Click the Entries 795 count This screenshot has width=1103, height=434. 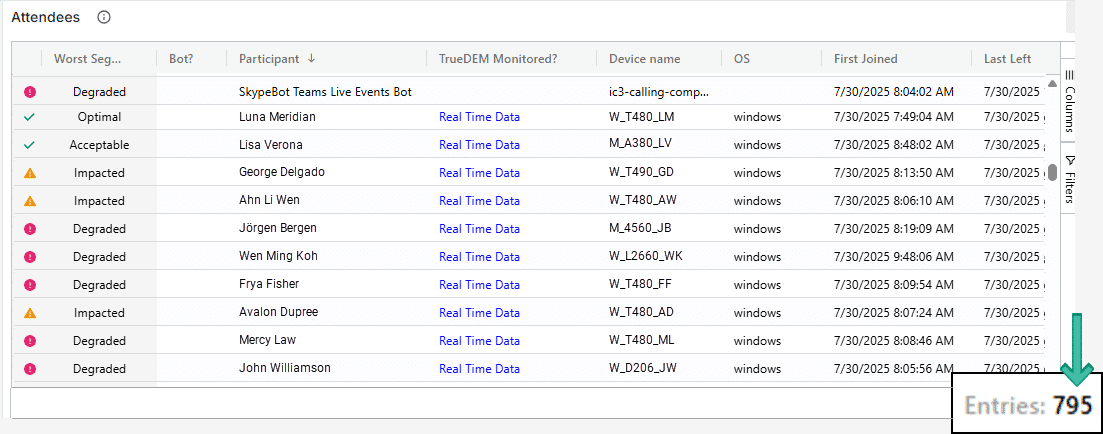click(1028, 405)
